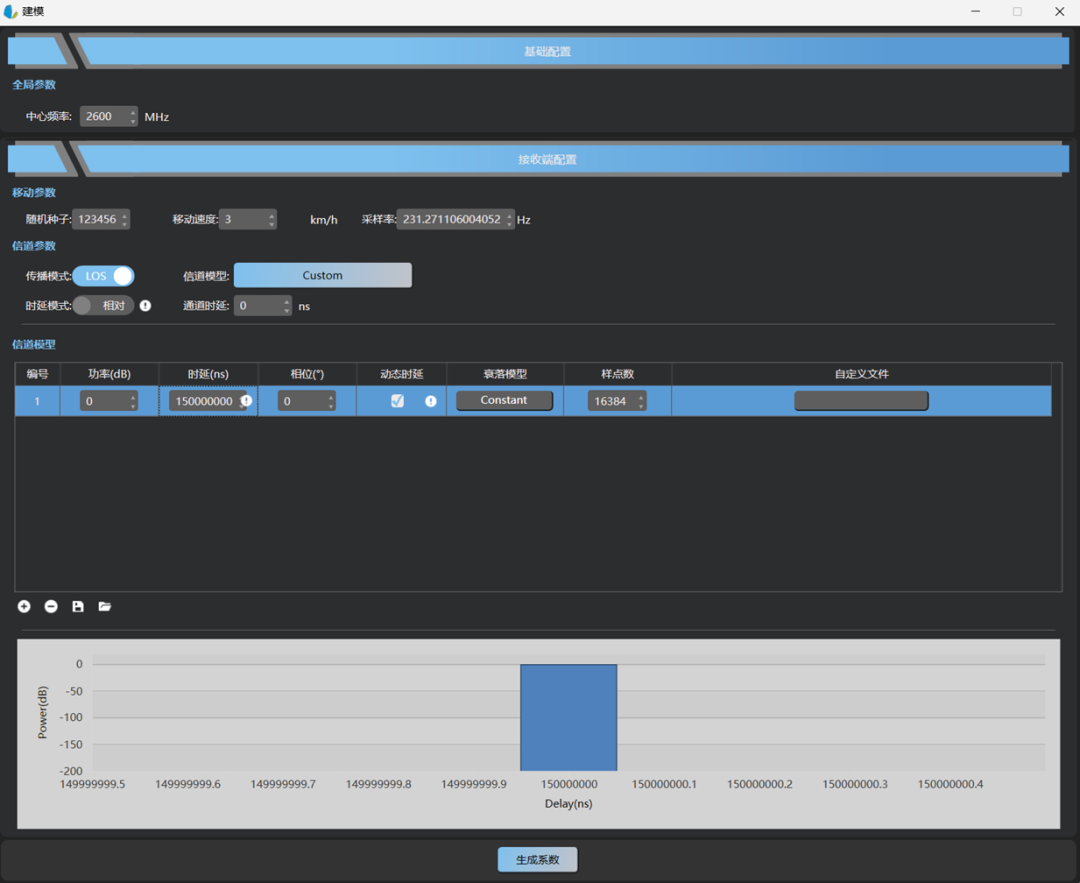This screenshot has width=1080, height=883.
Task: Click the 移动速度 input showing 3
Action: (x=248, y=220)
